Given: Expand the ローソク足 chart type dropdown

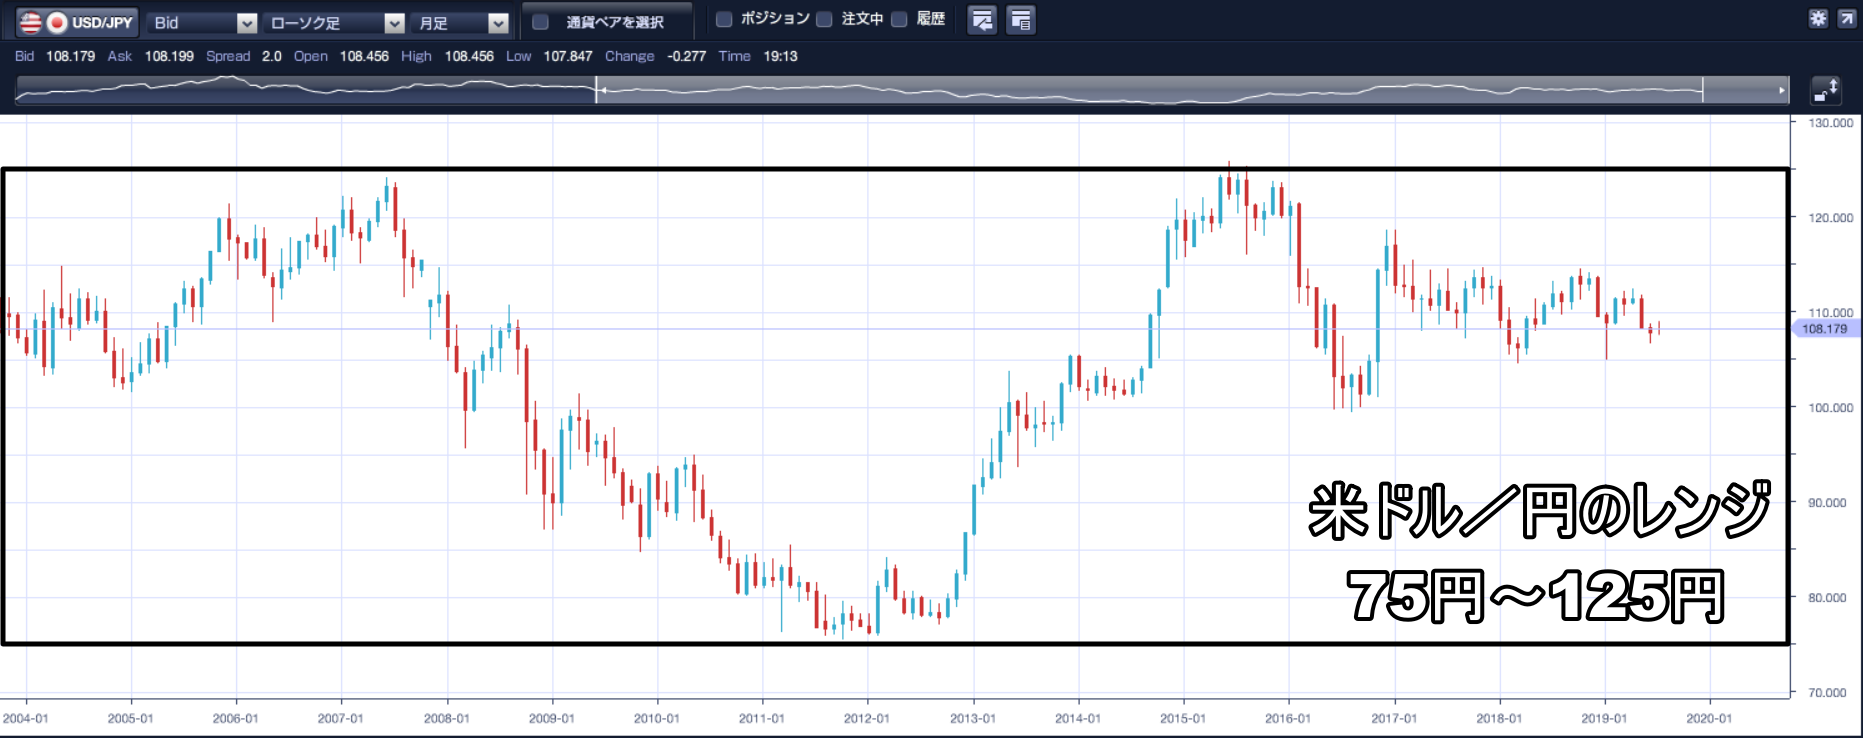Looking at the screenshot, I should click(x=335, y=22).
